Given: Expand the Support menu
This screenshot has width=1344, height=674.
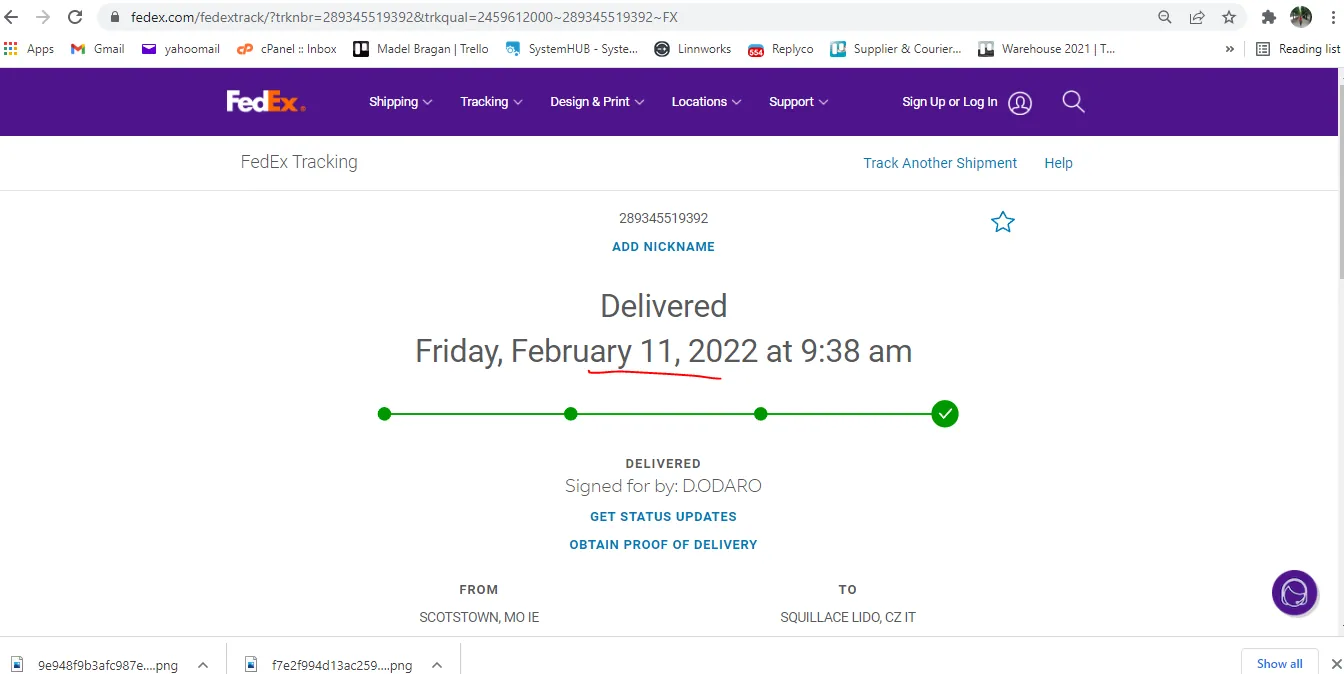Looking at the screenshot, I should pos(798,101).
